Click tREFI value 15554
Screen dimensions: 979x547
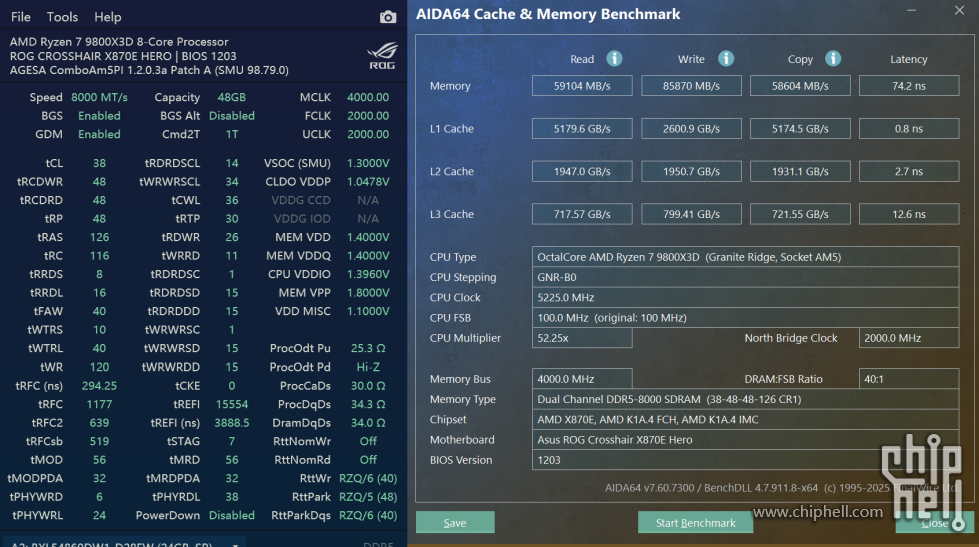click(x=232, y=404)
